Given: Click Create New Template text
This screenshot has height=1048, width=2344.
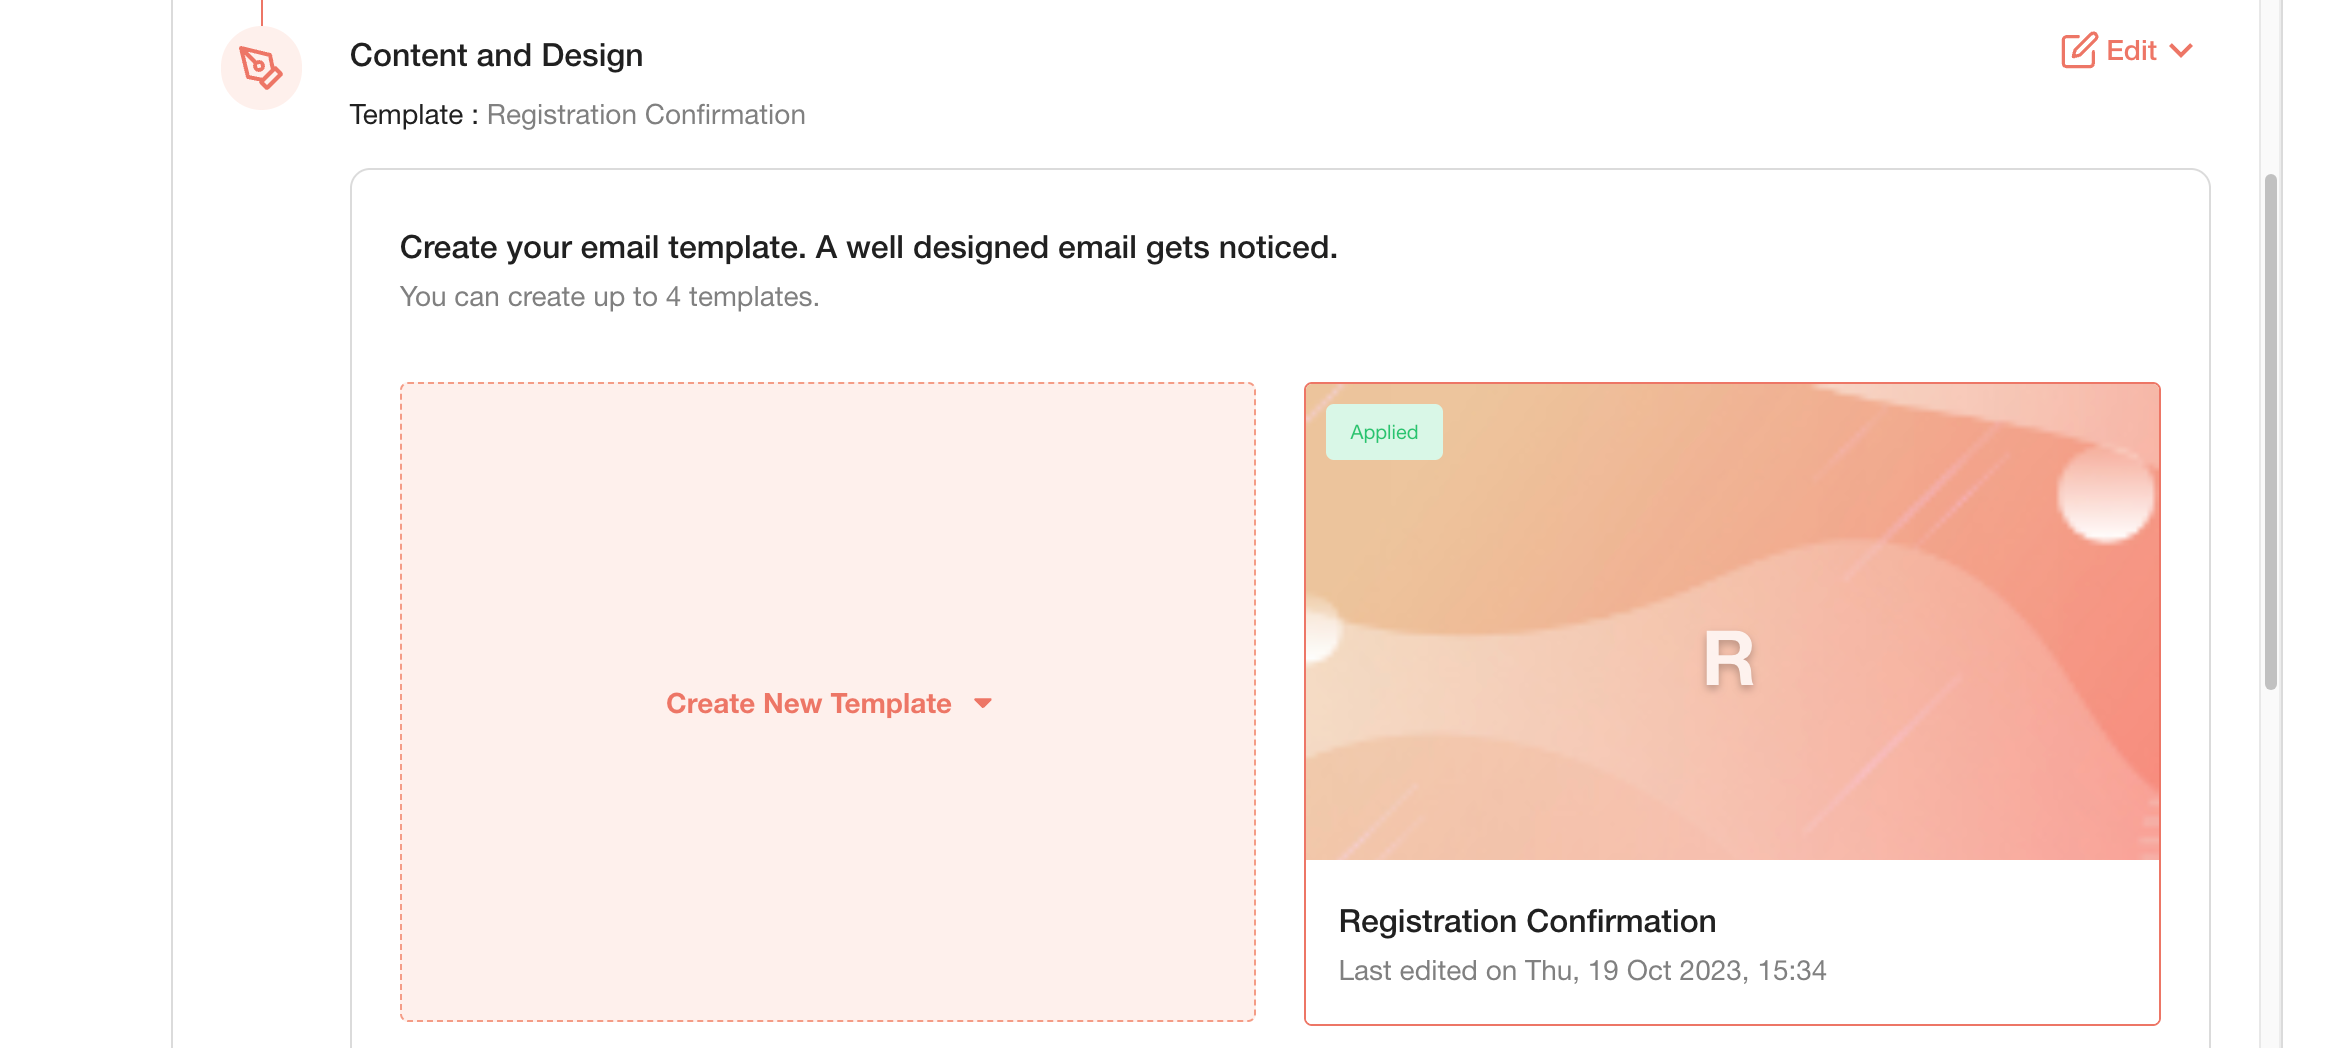Looking at the screenshot, I should tap(808, 703).
